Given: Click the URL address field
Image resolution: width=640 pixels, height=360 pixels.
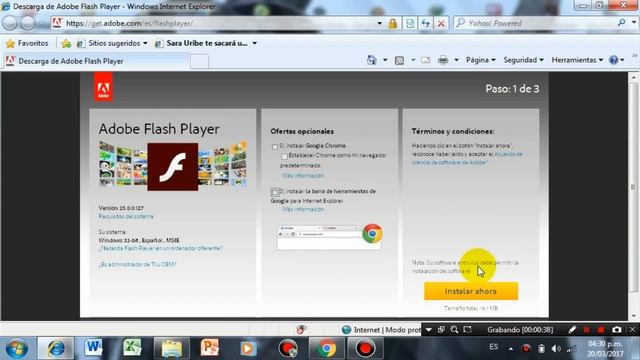Looking at the screenshot, I should [x=218, y=23].
